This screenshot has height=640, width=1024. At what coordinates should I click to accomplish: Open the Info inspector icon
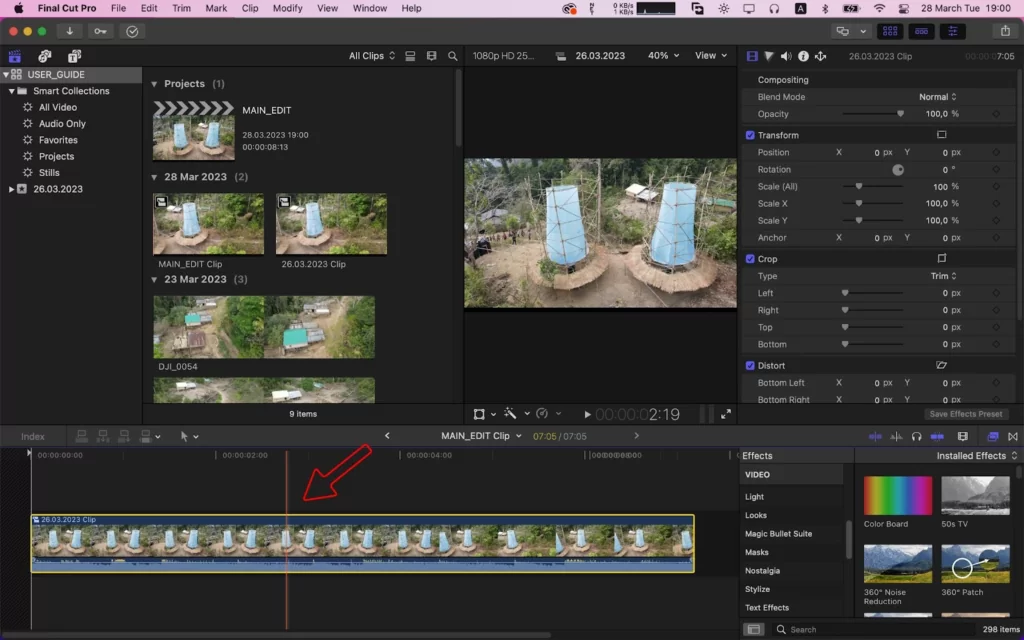pyautogui.click(x=803, y=56)
